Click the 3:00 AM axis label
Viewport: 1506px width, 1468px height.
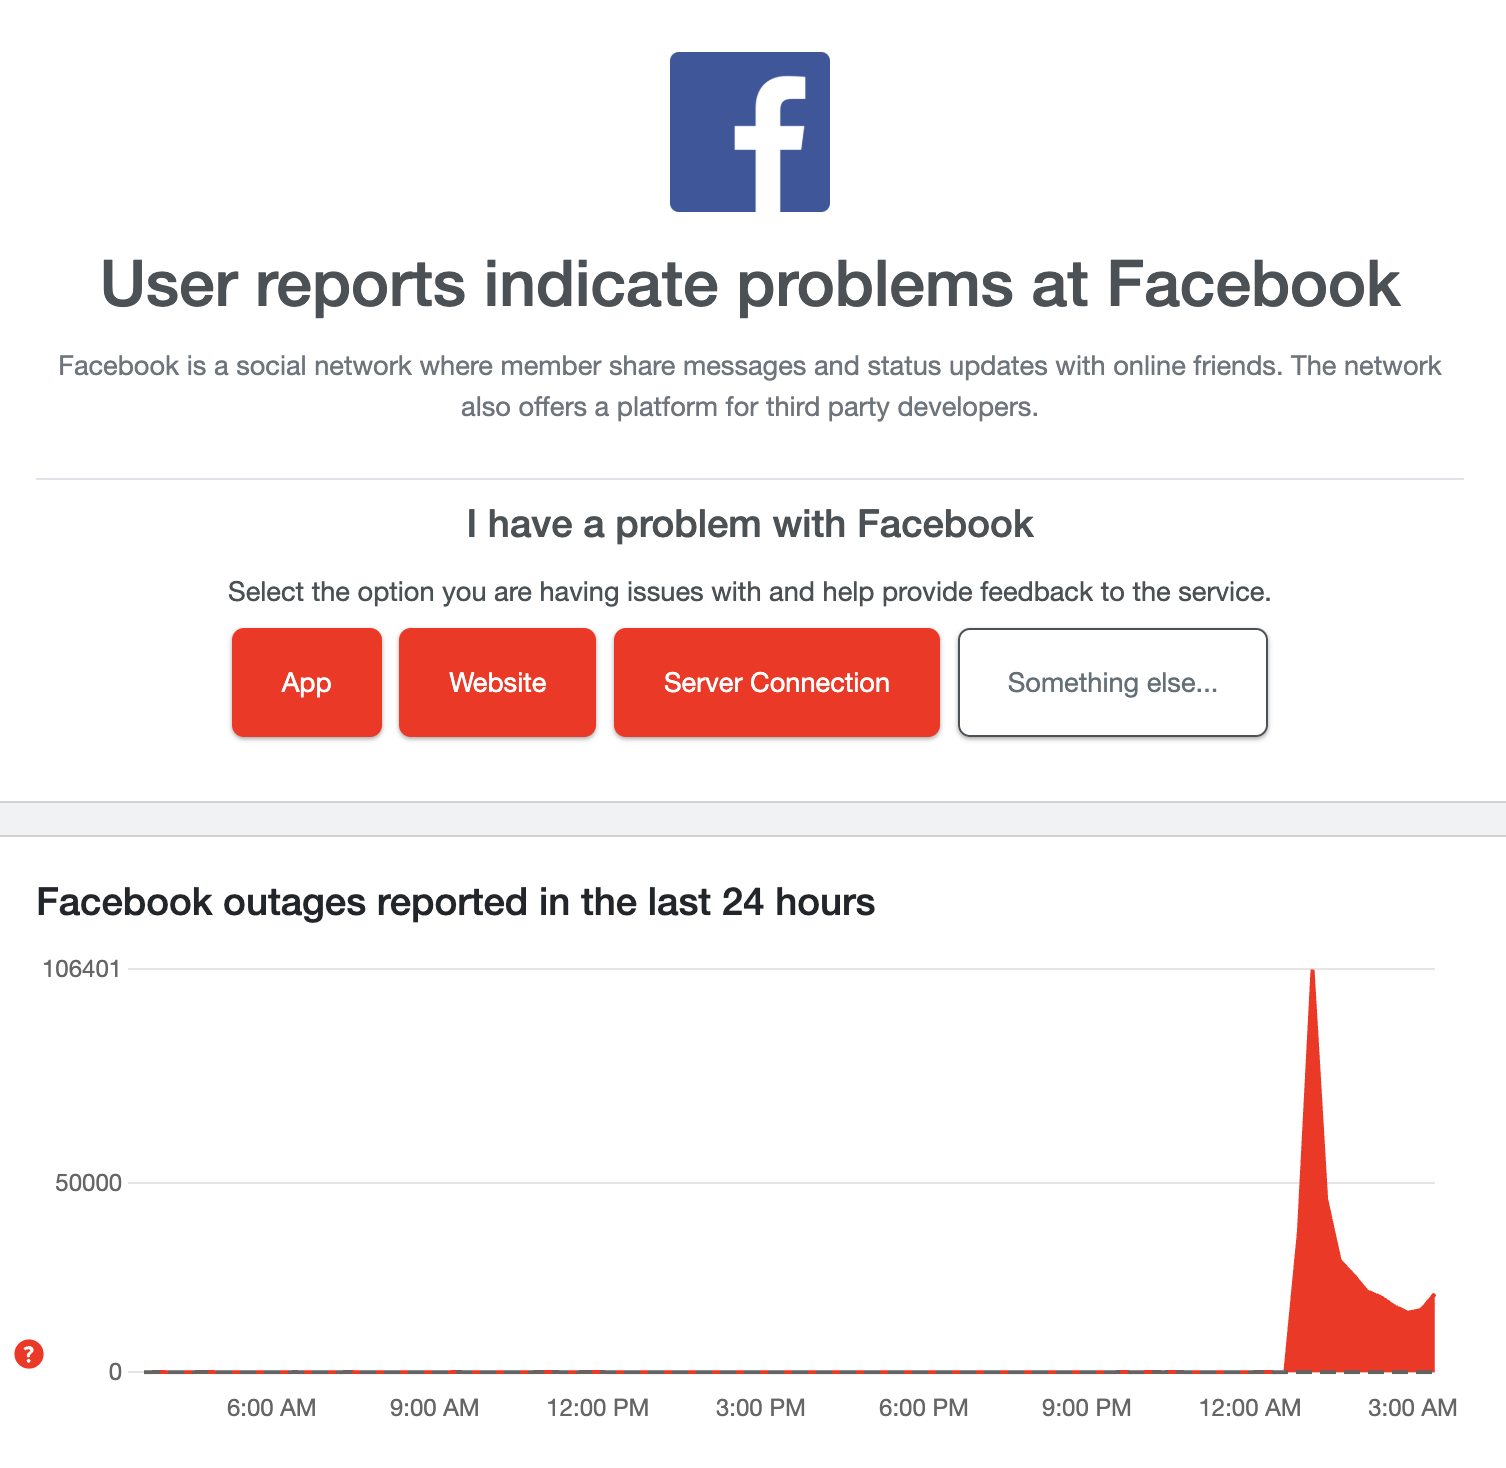pos(1412,1408)
